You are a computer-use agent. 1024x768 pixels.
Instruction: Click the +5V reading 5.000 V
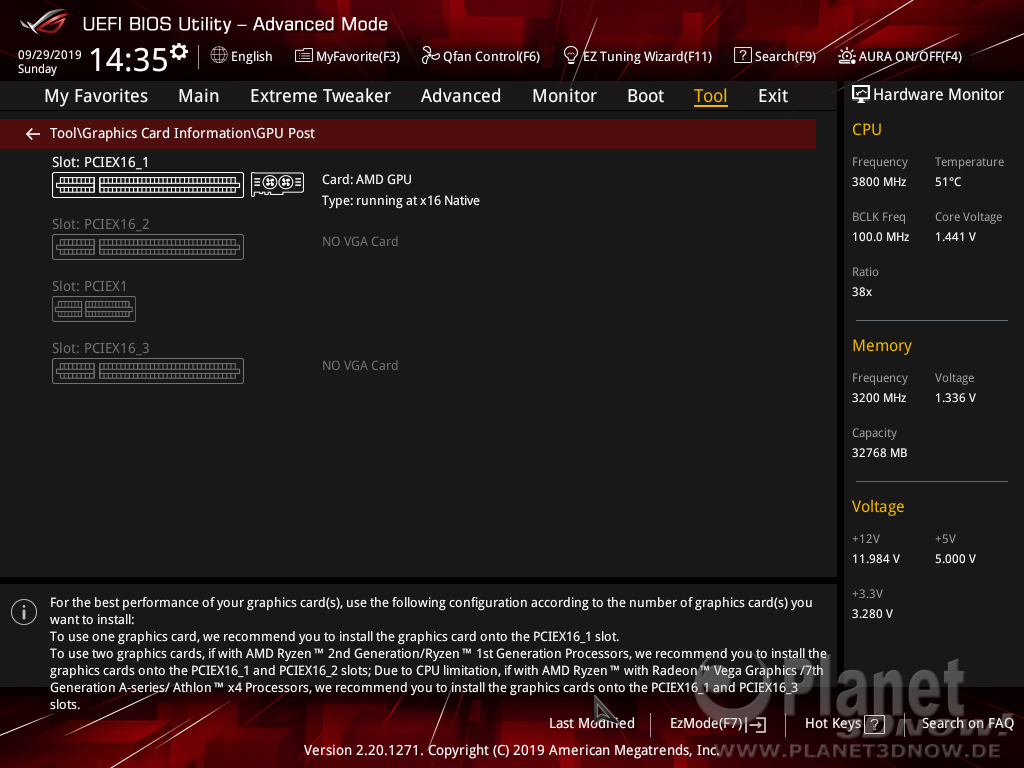point(955,559)
